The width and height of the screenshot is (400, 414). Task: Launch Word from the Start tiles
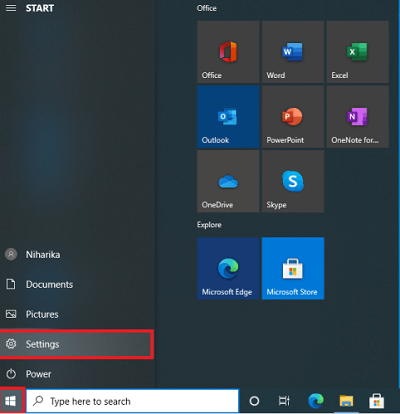click(293, 52)
